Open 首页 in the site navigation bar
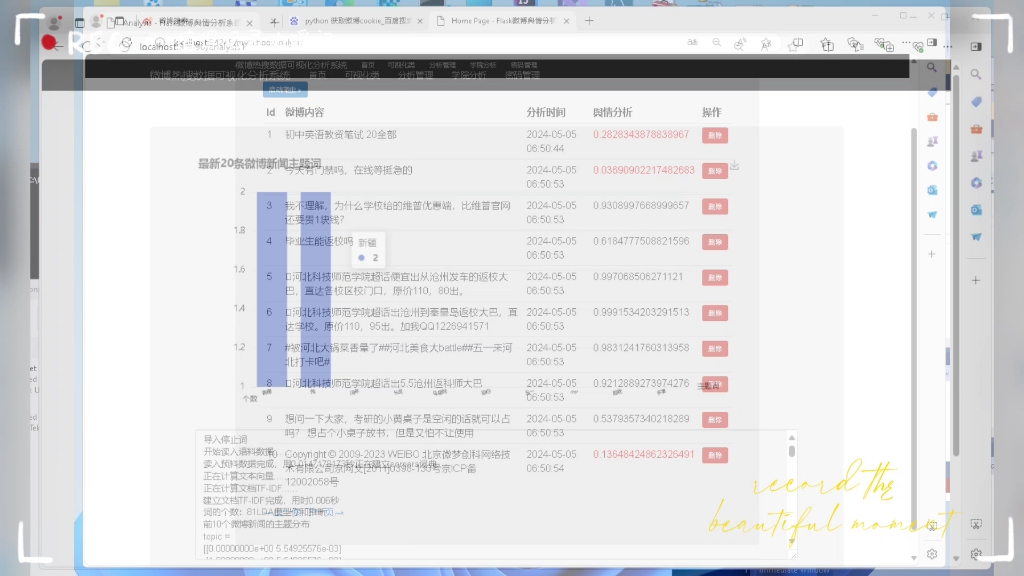 [317, 75]
